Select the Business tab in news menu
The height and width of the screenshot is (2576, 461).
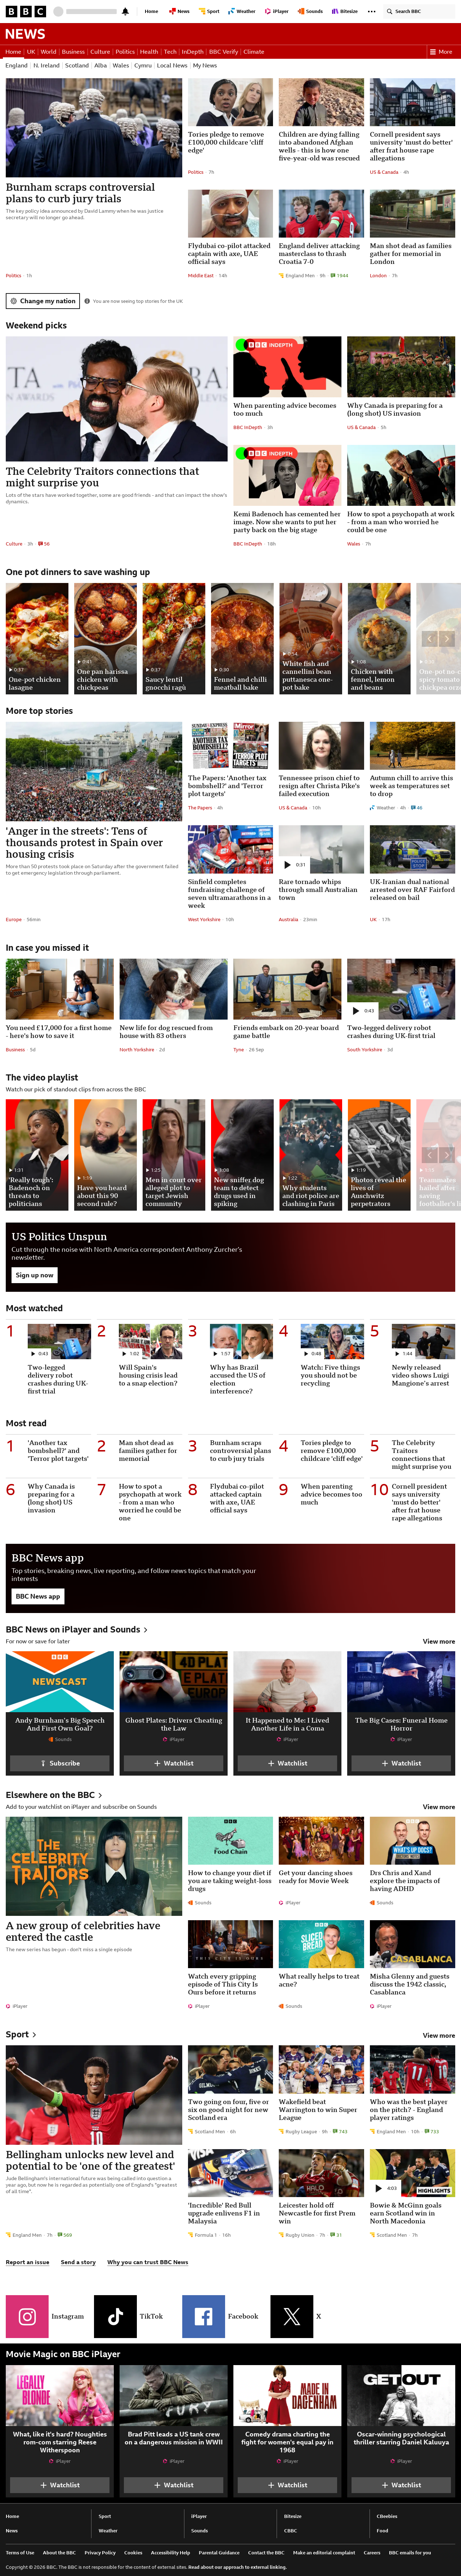[73, 52]
